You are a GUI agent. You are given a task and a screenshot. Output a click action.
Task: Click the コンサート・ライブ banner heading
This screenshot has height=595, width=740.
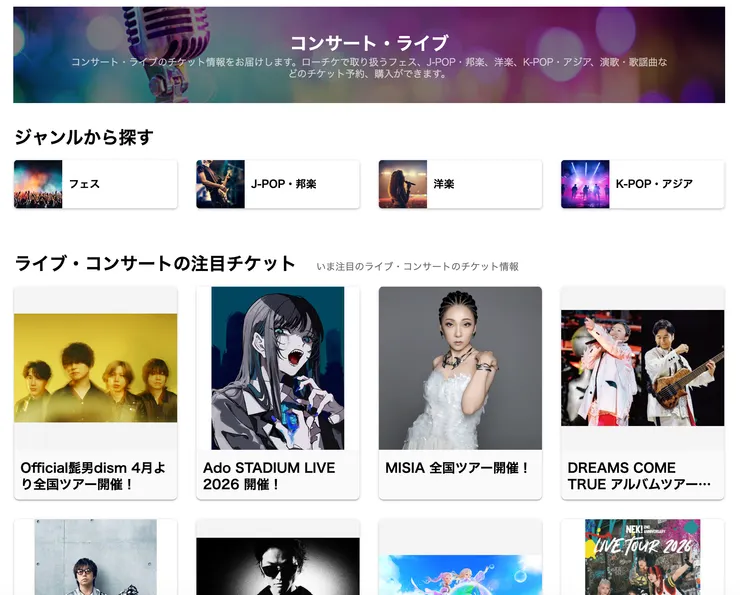(369, 43)
